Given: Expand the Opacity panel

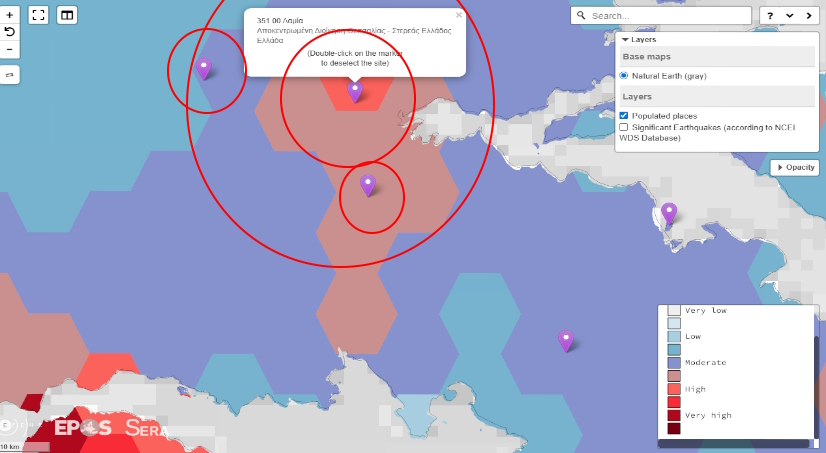Looking at the screenshot, I should [x=795, y=168].
